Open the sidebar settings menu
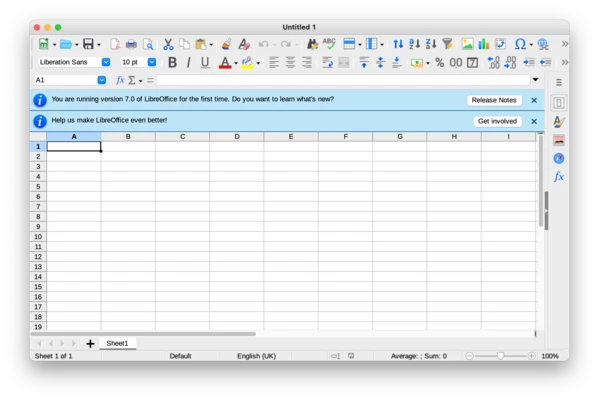Image resolution: width=599 pixels, height=400 pixels. [559, 83]
